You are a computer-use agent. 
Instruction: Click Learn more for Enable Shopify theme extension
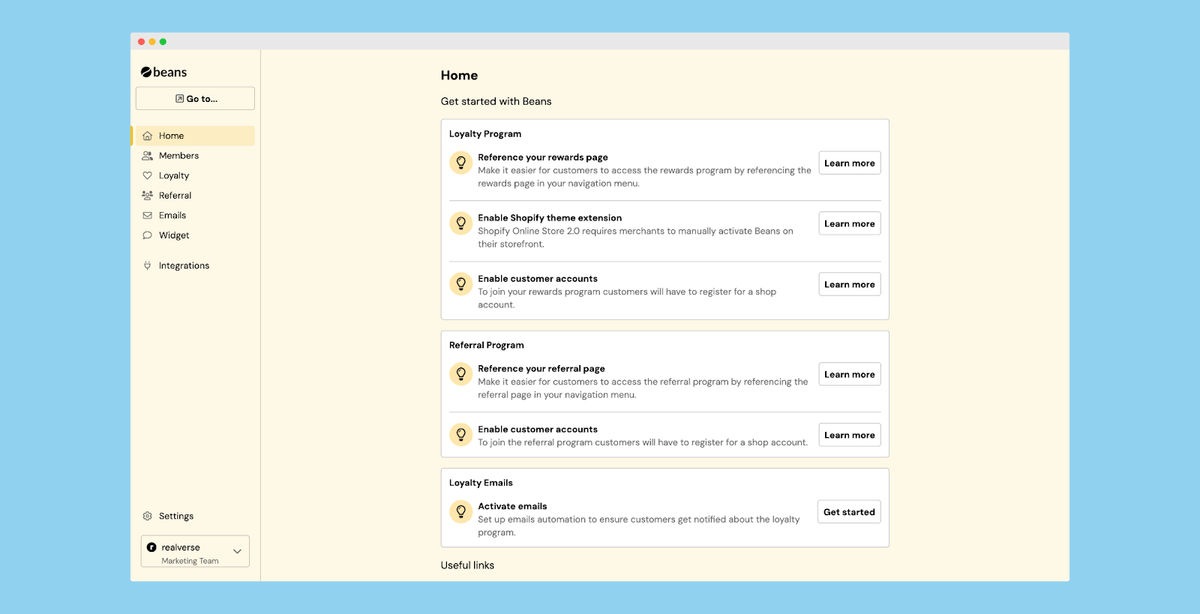(850, 224)
